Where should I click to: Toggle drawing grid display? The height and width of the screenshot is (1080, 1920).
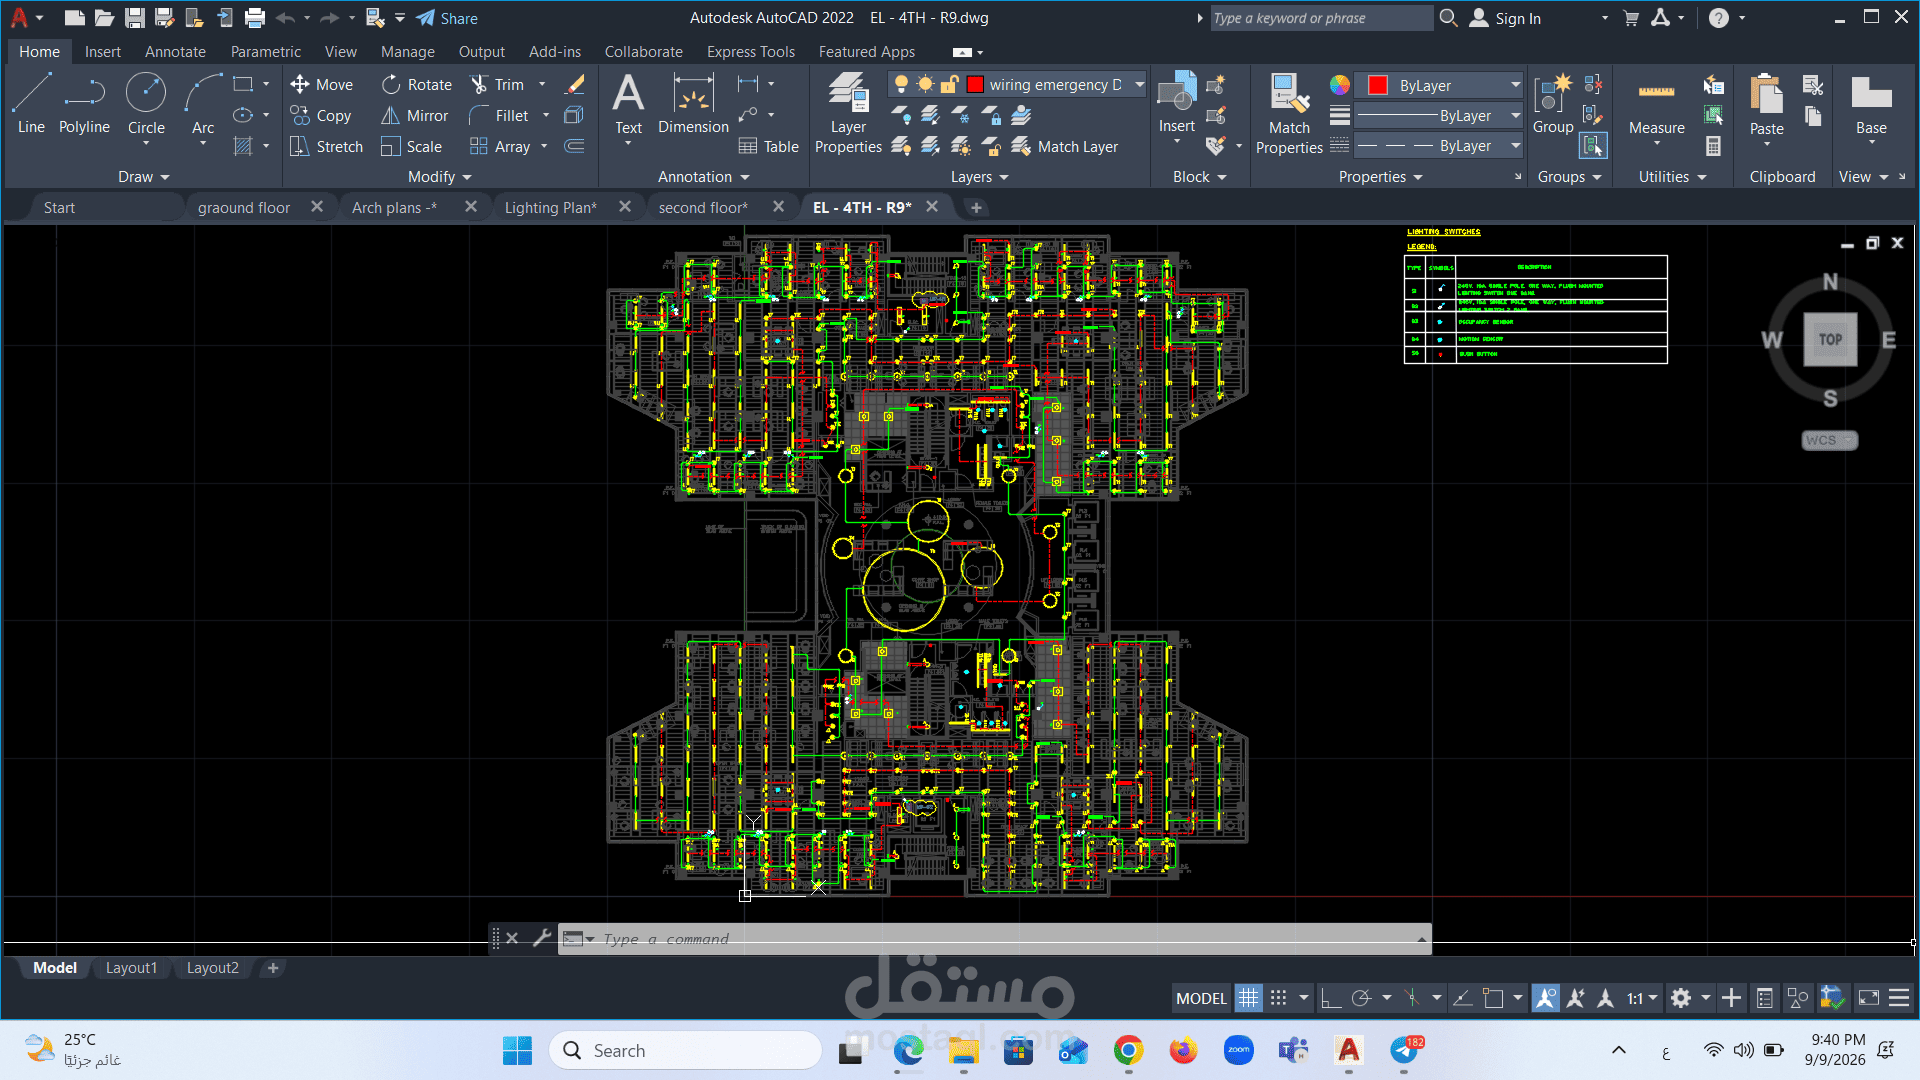tap(1248, 998)
